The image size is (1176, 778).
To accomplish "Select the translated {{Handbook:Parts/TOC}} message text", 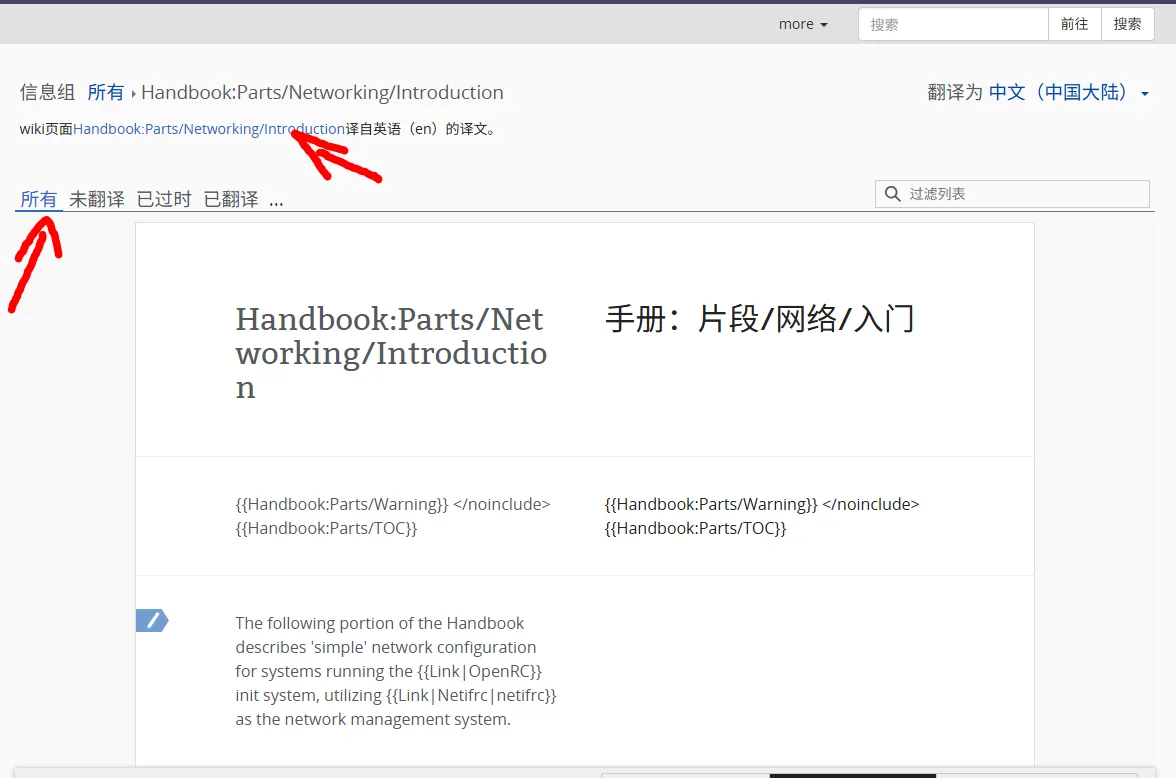I will pyautogui.click(x=695, y=528).
